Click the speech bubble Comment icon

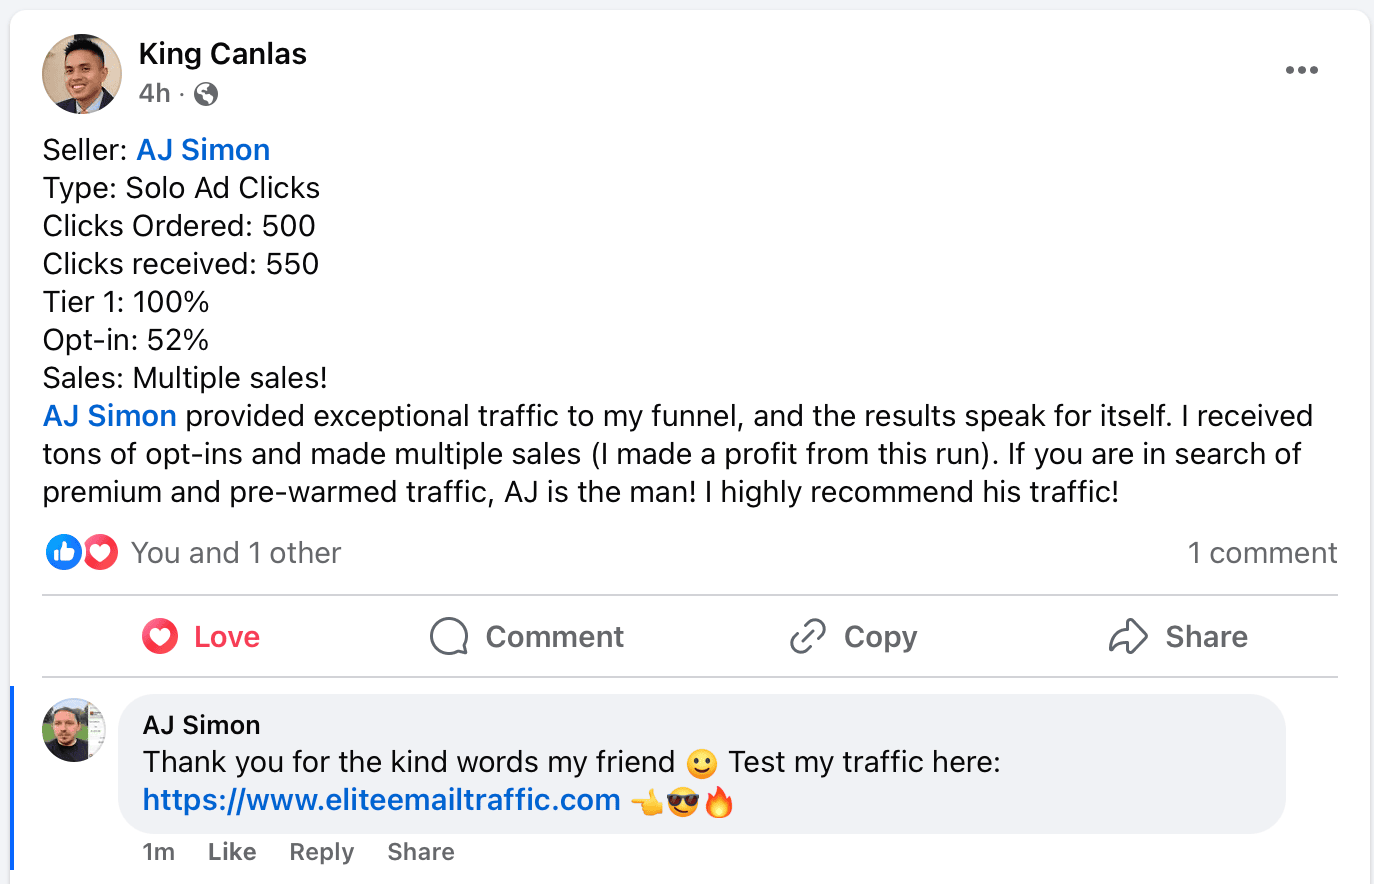[x=449, y=636]
